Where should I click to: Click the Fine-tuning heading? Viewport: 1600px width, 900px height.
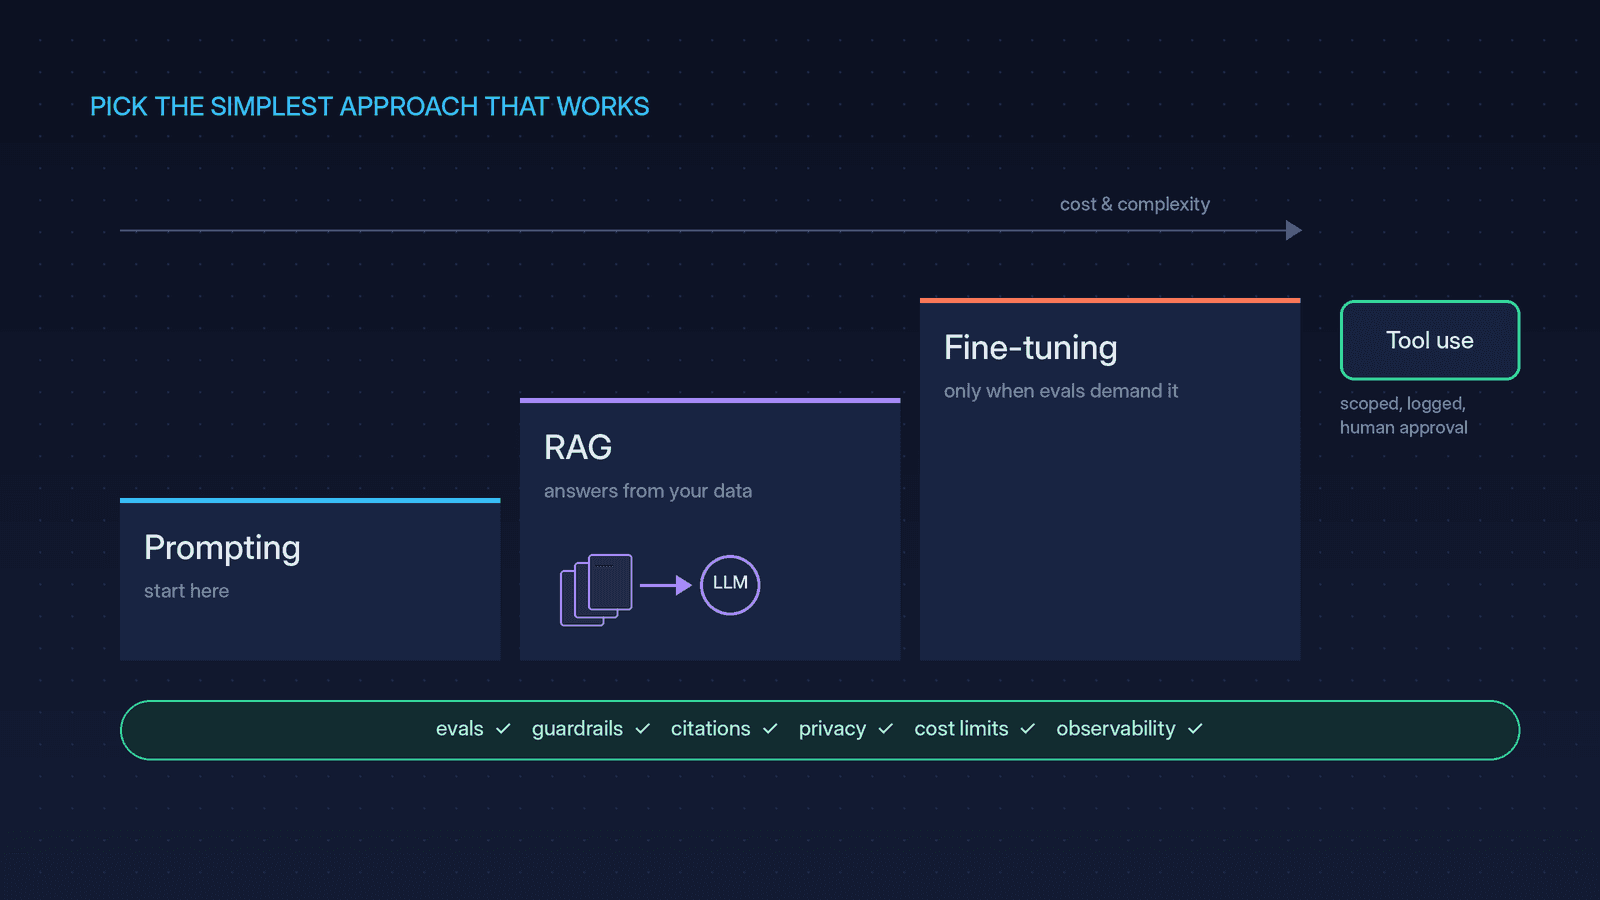pyautogui.click(x=1031, y=348)
